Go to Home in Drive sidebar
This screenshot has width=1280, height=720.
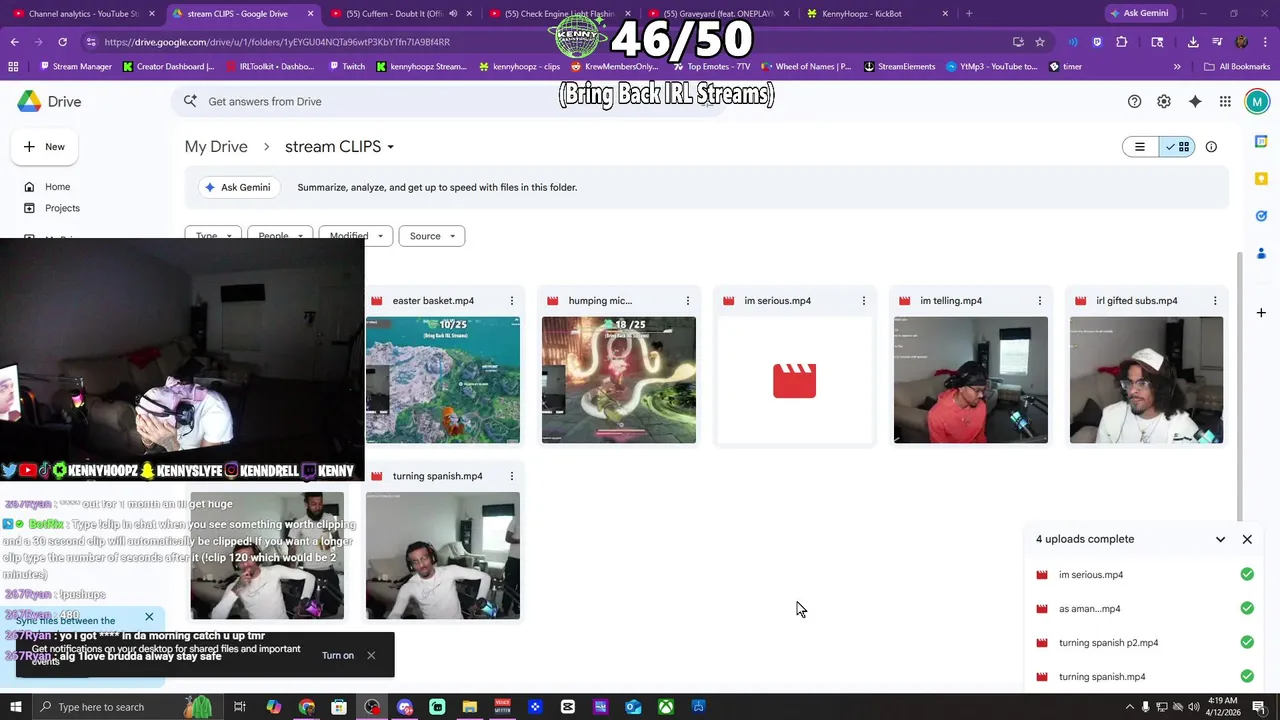pos(57,187)
